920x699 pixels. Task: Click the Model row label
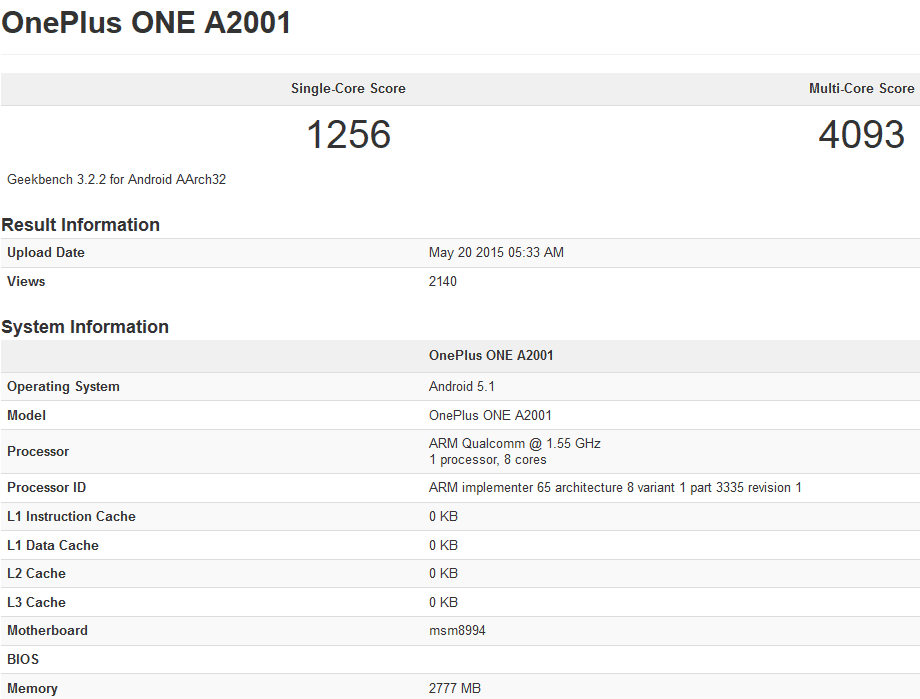tap(27, 416)
